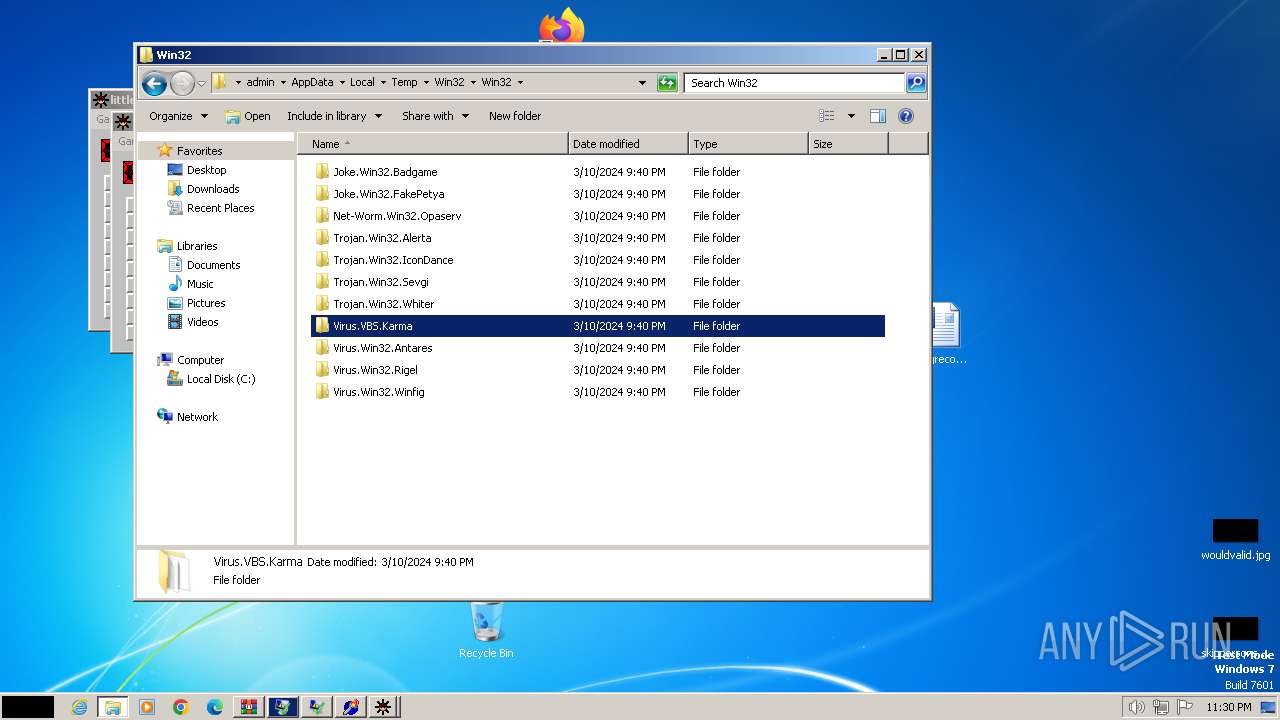The height and width of the screenshot is (720, 1280).
Task: Select the wouldvalid.jpg desktop file
Action: point(1235,540)
